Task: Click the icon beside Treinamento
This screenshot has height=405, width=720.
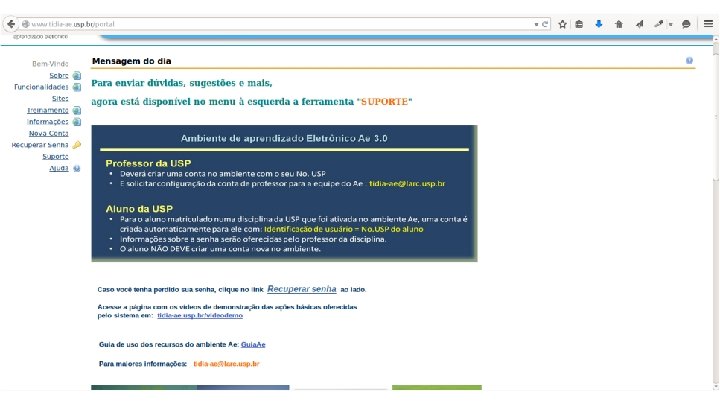Action: pos(77,110)
